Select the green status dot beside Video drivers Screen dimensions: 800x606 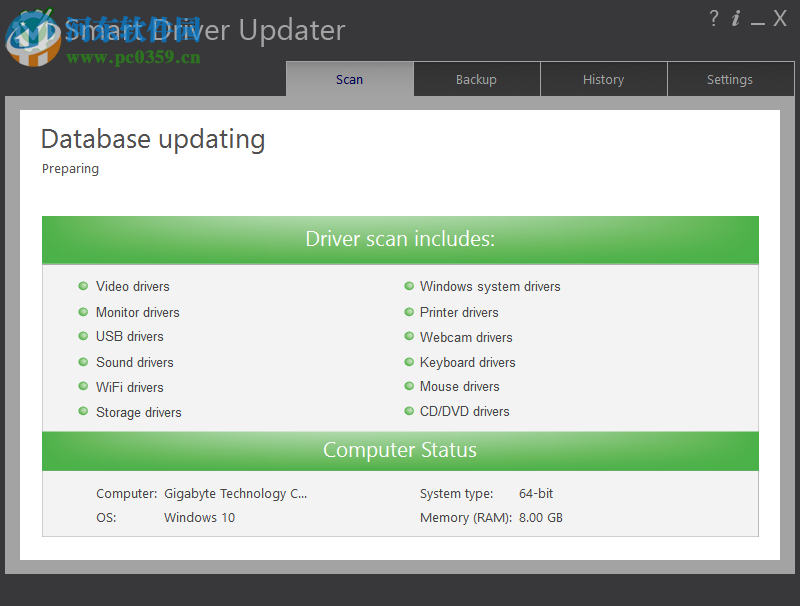pyautogui.click(x=83, y=286)
